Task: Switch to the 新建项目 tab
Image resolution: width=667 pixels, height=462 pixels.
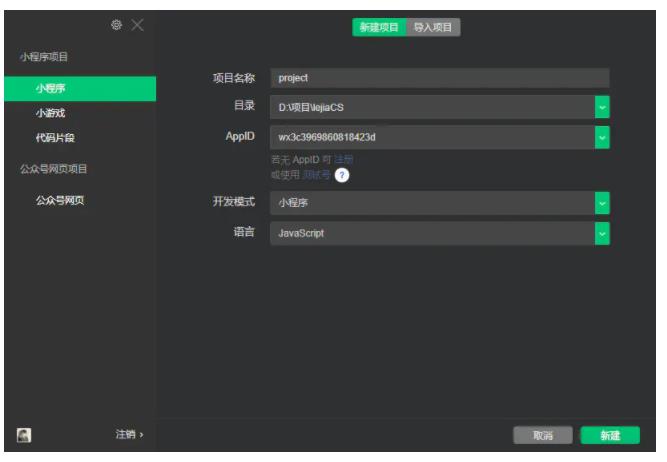Action: 379,27
